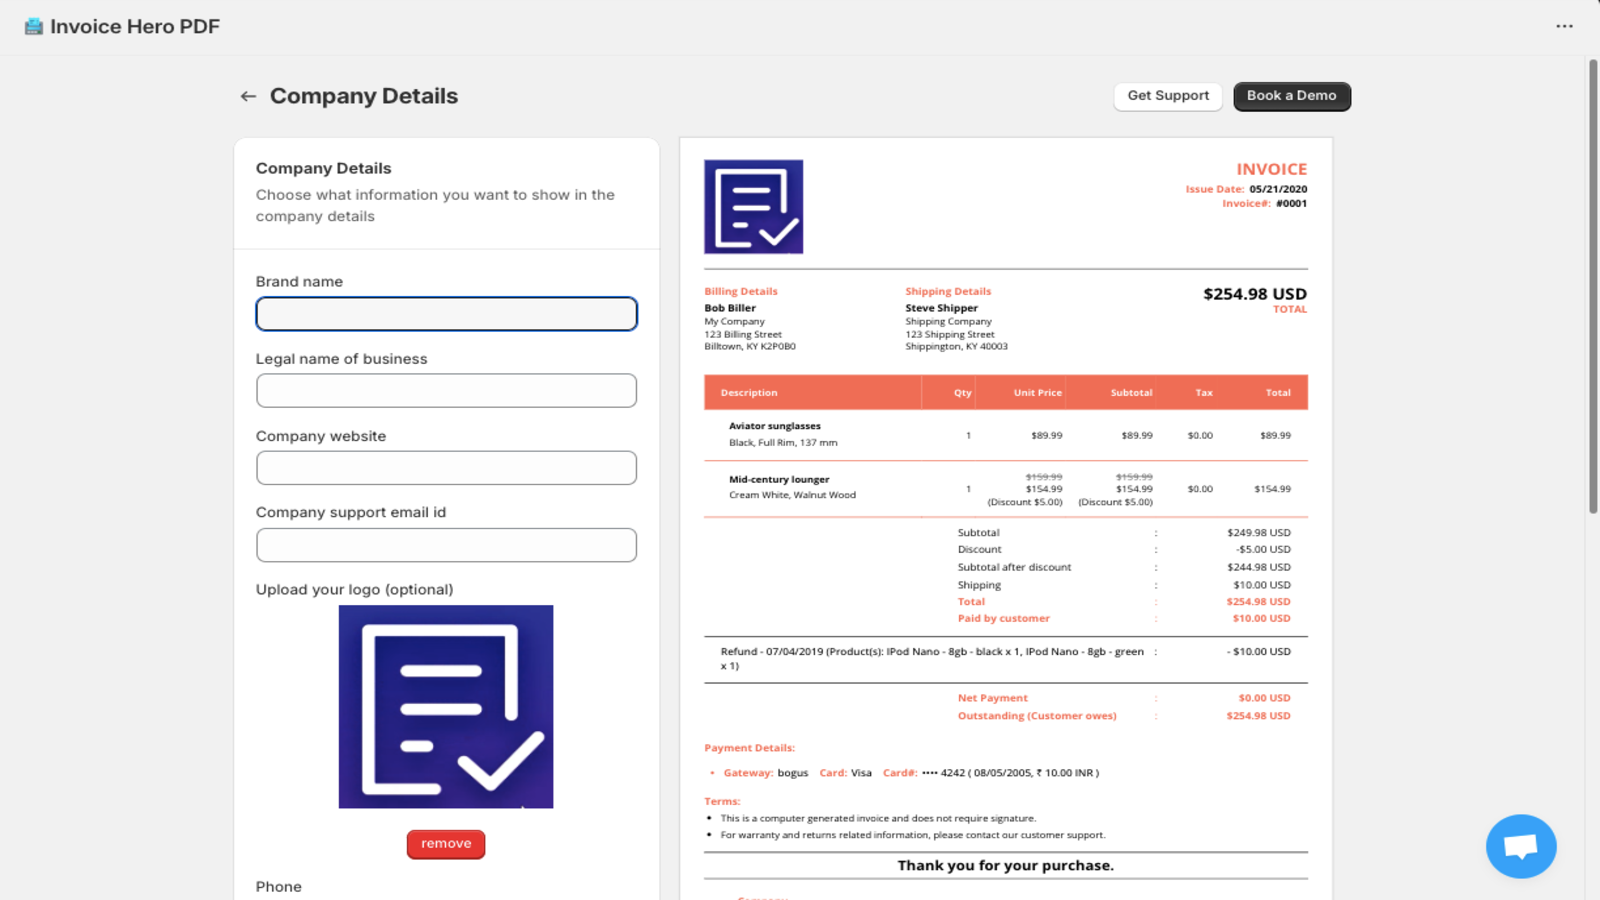Click the Shipping Details heading
The image size is (1600, 900).
coord(948,292)
